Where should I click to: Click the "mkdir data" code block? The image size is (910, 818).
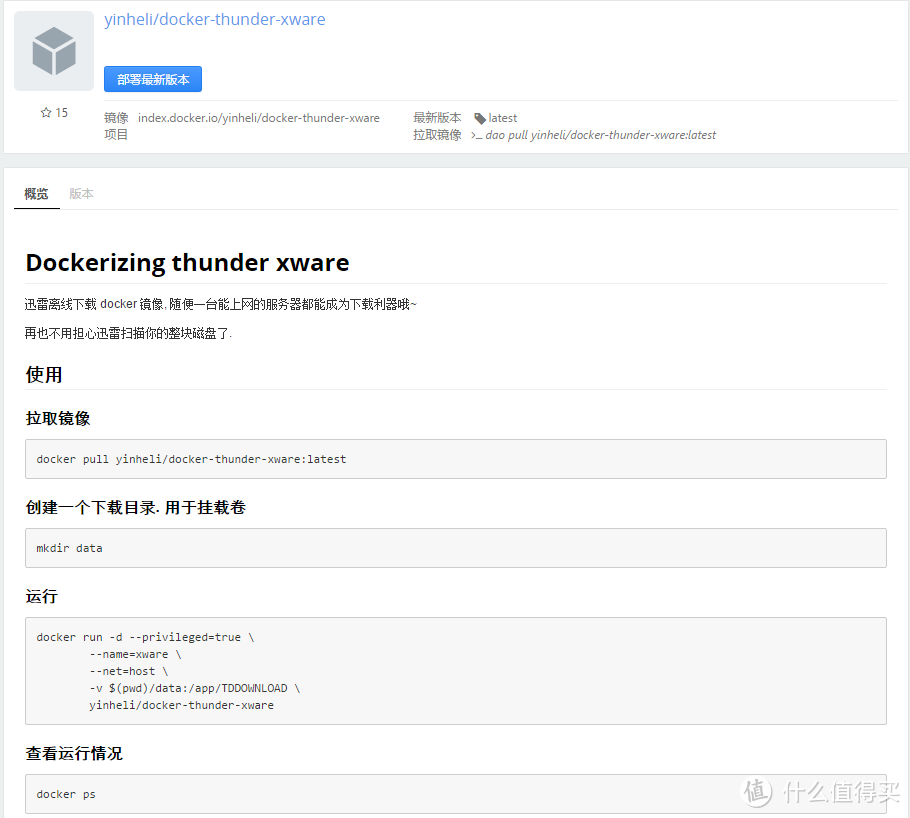[455, 547]
